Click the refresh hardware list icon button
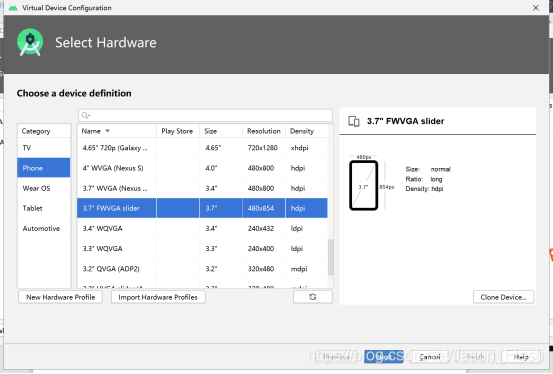The height and width of the screenshot is (374, 553). (312, 297)
